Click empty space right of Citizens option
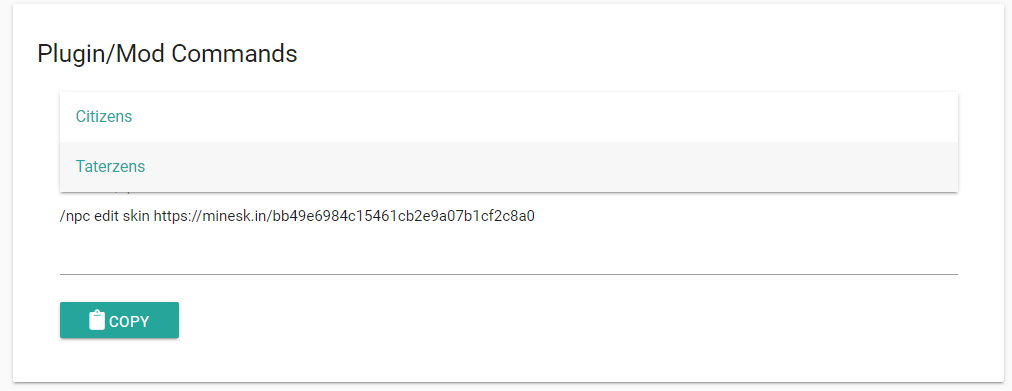Viewport: 1012px width, 391px height. point(549,117)
